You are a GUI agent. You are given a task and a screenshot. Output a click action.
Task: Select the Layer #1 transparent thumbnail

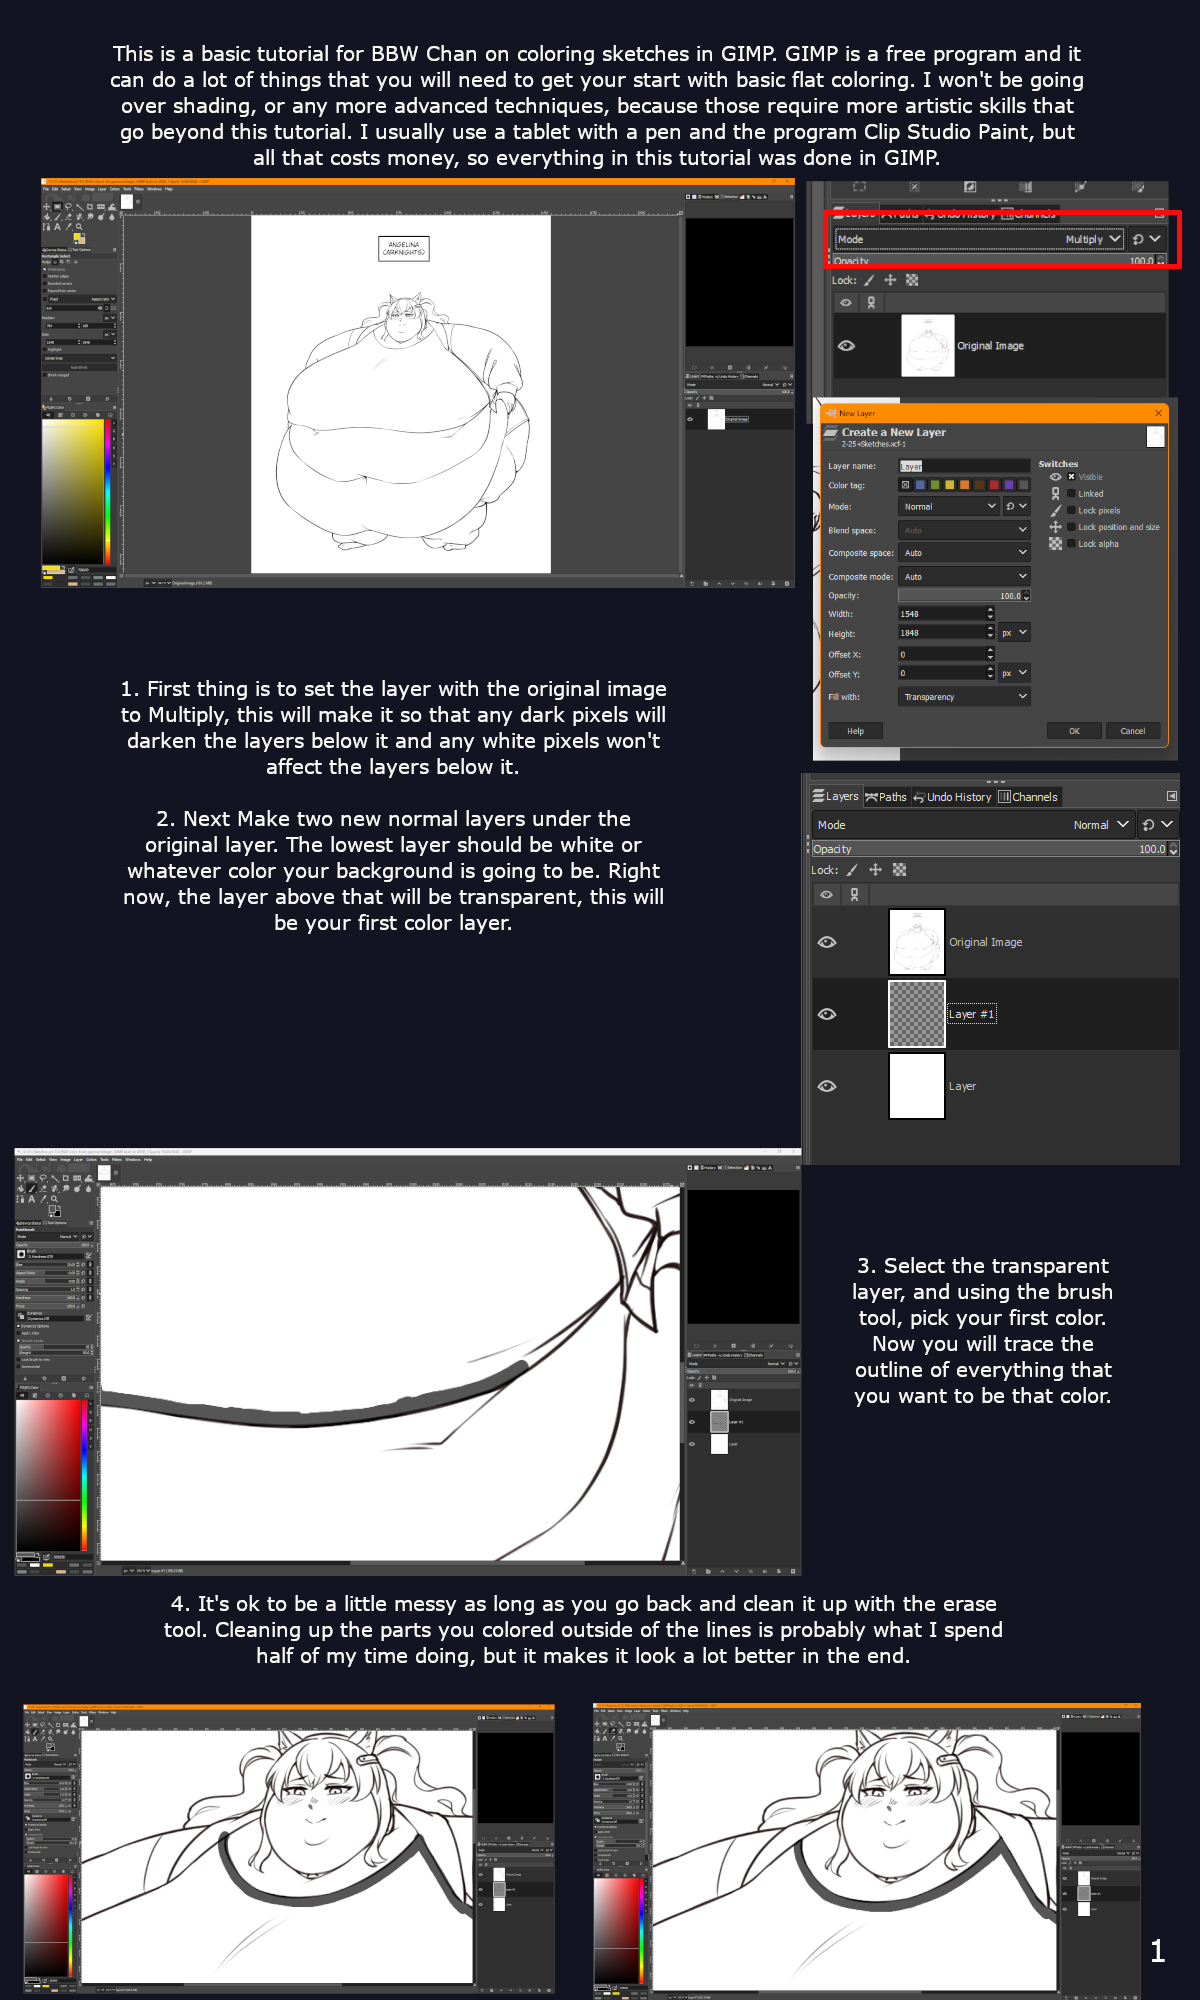coord(916,1014)
